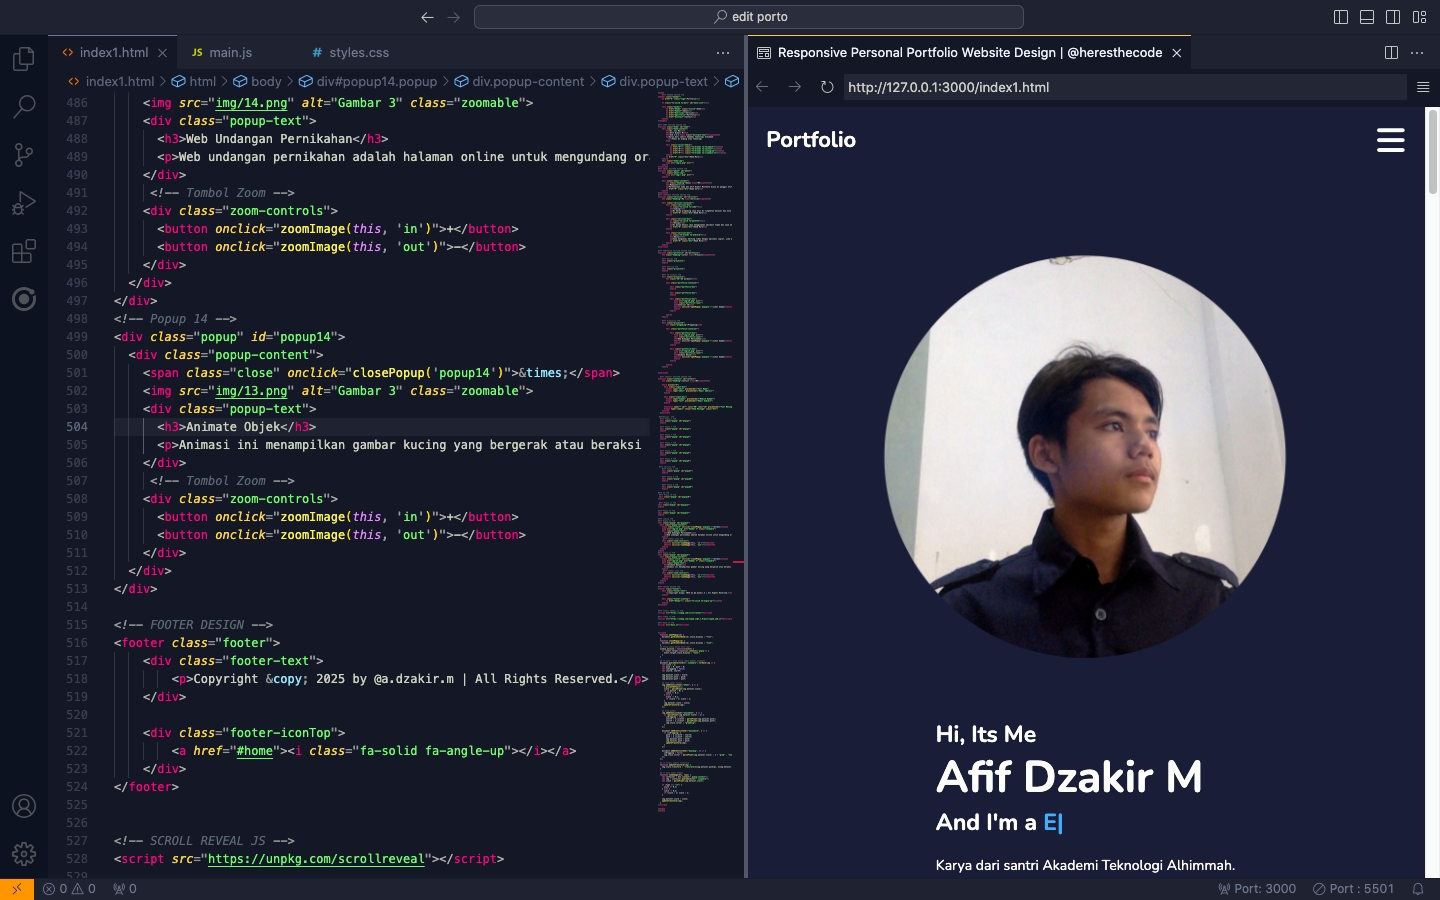Navigate forward in the browser preview
The width and height of the screenshot is (1440, 900).
(795, 87)
